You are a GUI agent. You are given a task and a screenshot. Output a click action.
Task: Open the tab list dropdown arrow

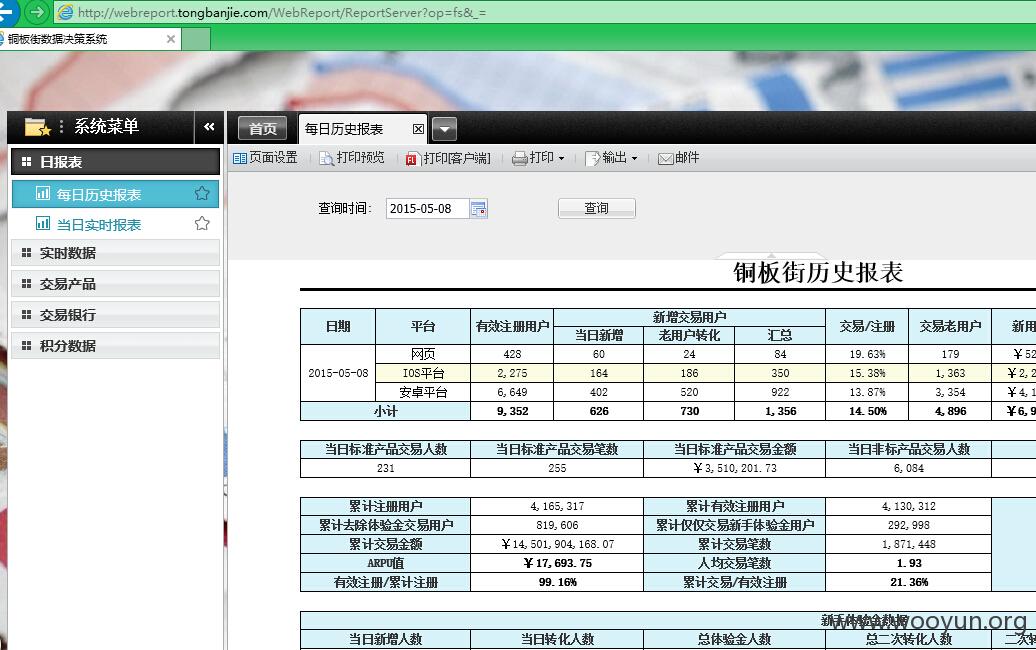coord(445,129)
